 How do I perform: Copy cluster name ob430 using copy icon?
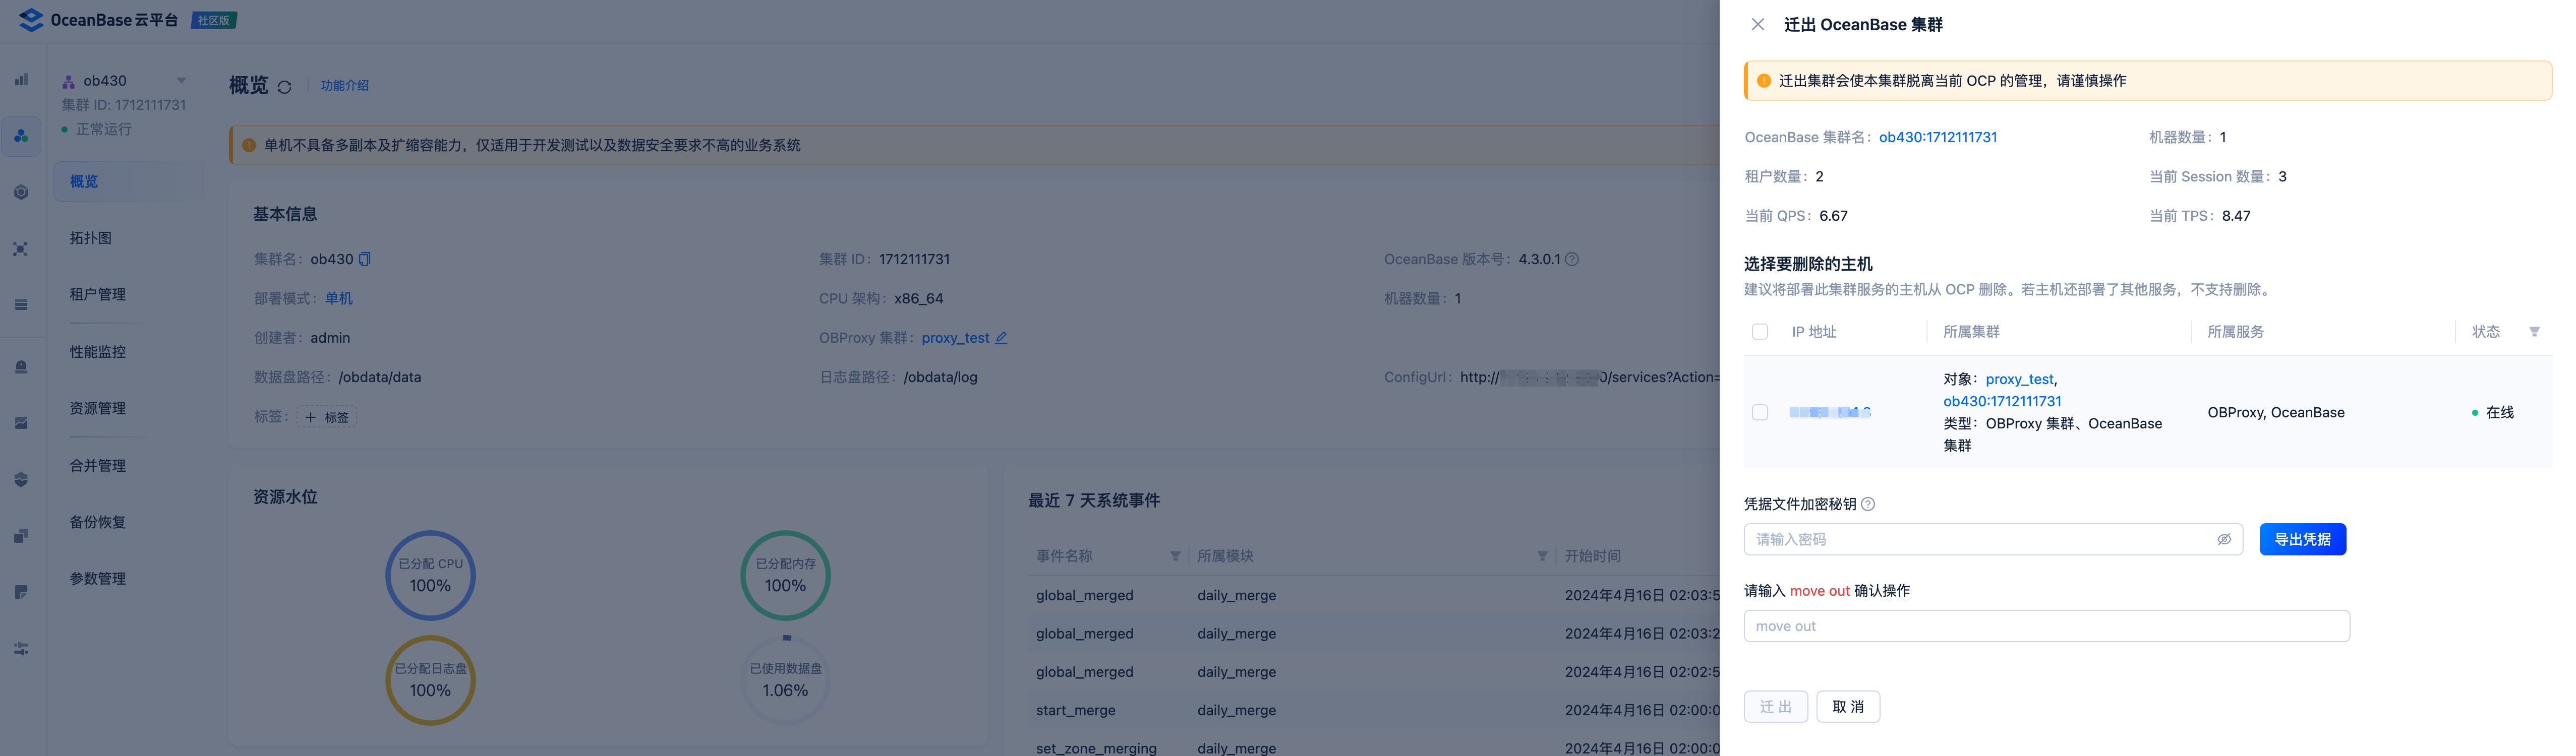pos(365,259)
